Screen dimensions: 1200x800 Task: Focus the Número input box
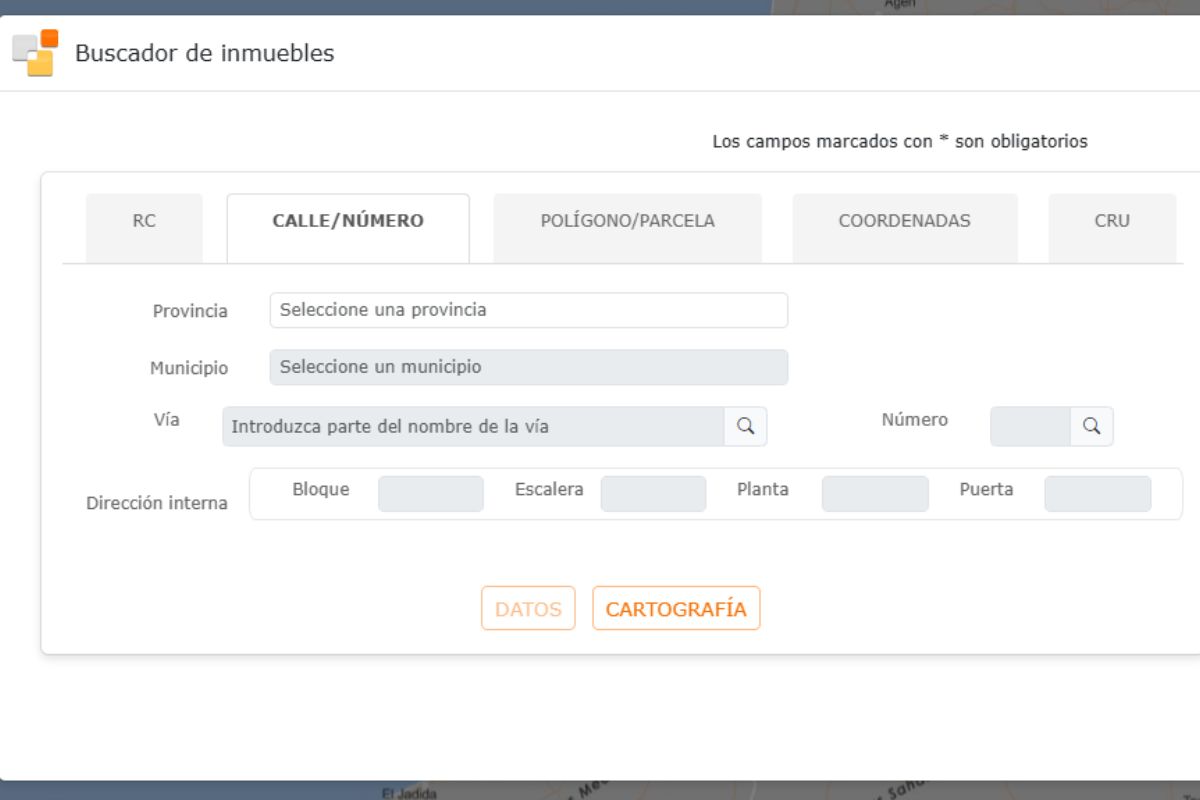click(1030, 426)
